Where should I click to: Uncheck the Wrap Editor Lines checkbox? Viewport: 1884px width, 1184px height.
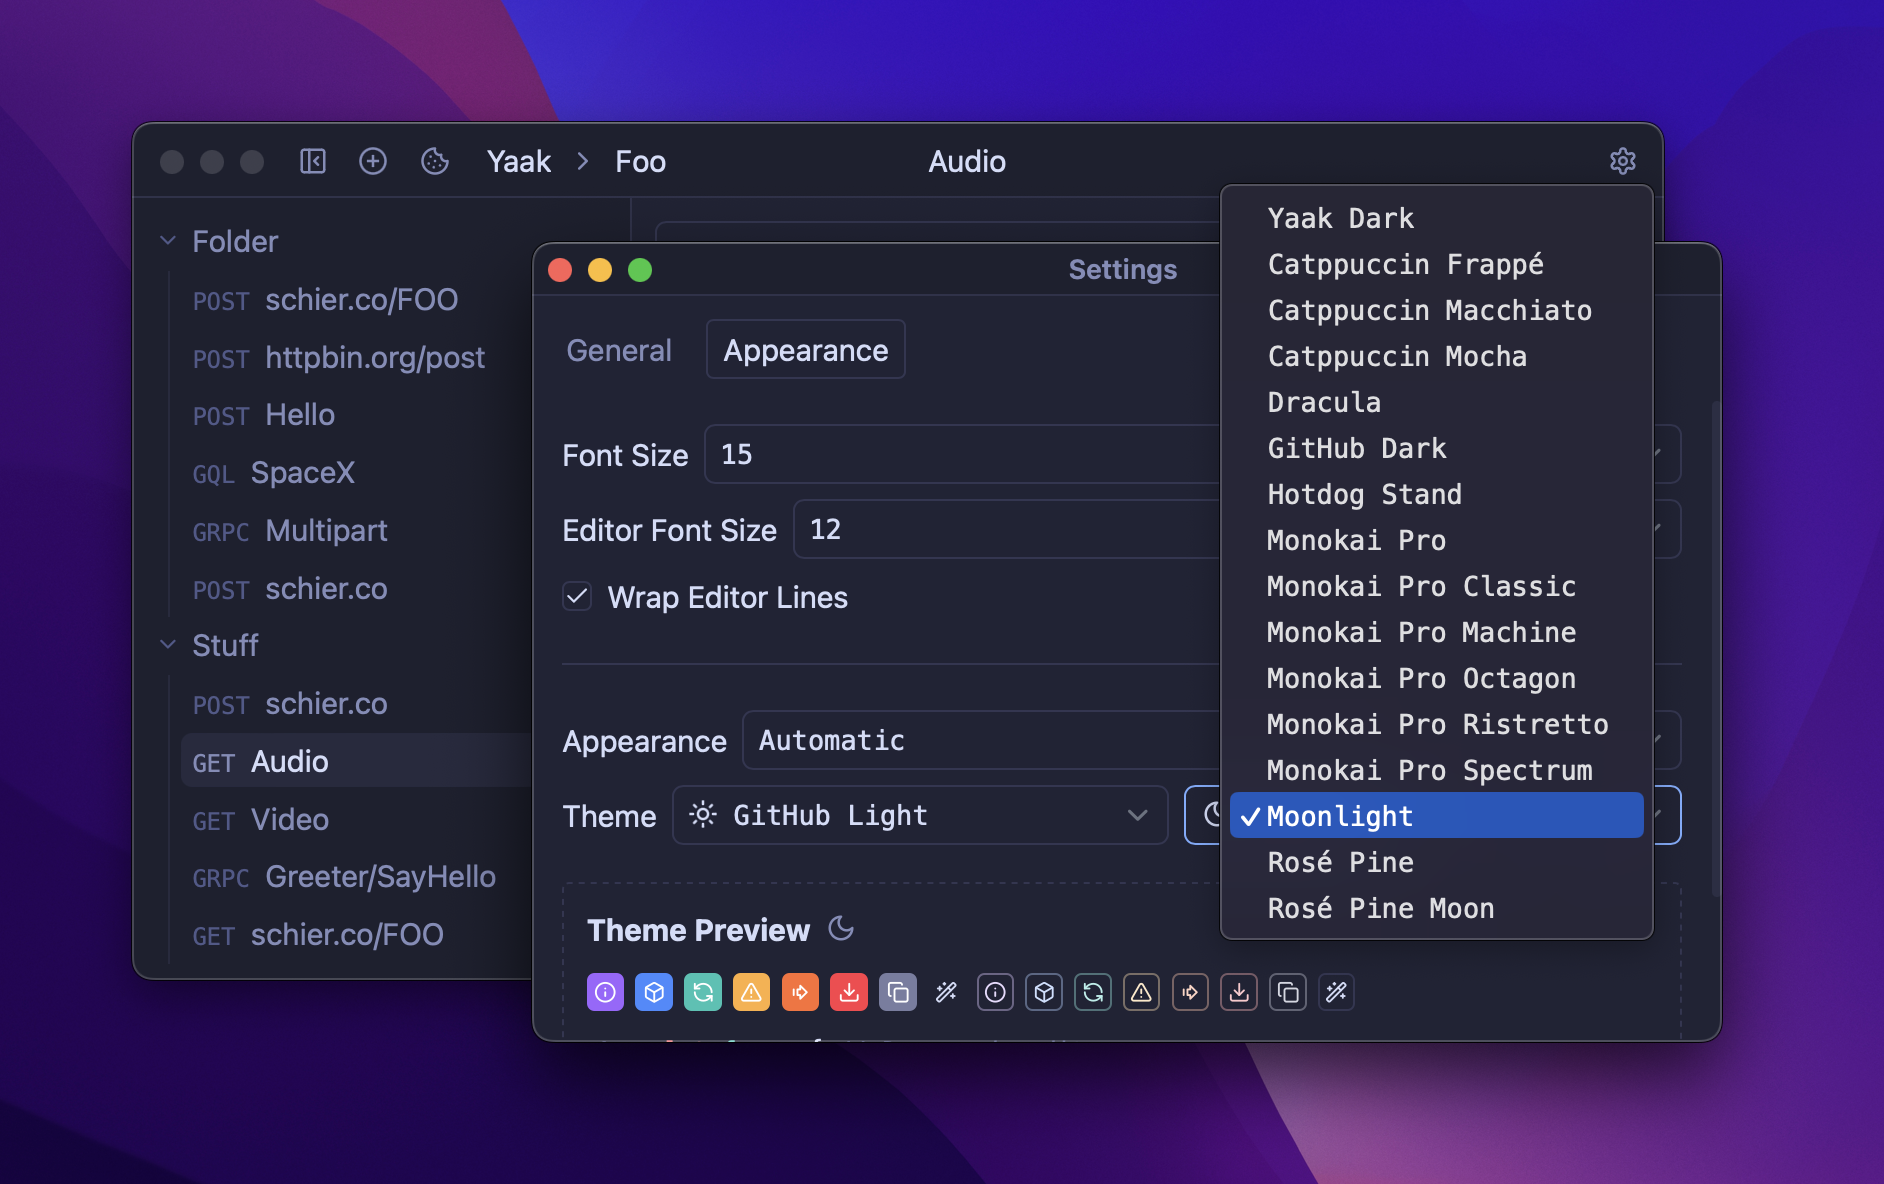(x=577, y=597)
